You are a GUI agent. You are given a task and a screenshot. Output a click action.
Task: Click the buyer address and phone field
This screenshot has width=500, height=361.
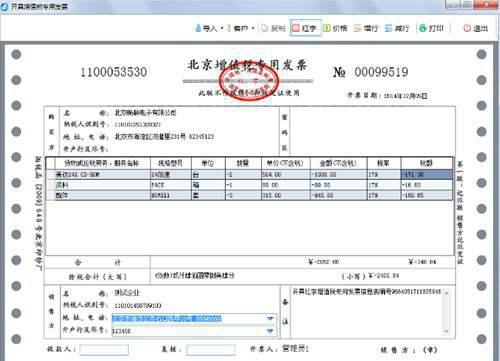164,137
